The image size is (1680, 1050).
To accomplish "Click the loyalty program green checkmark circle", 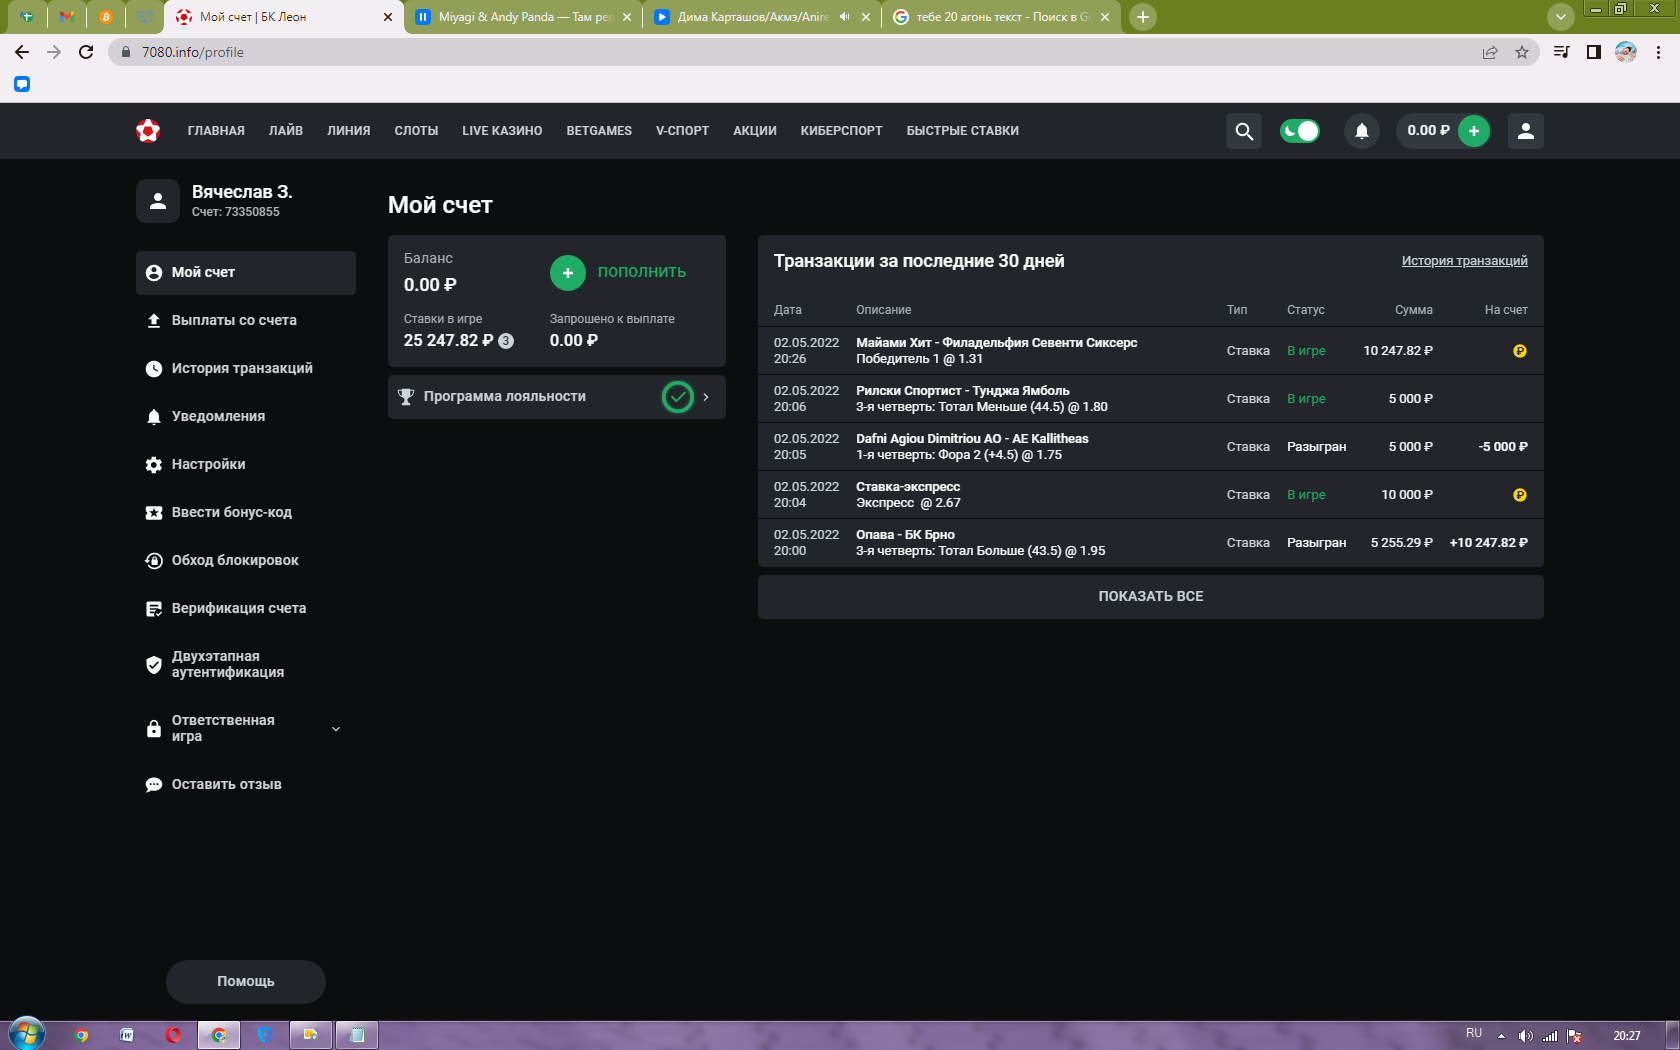I will pyautogui.click(x=678, y=397).
